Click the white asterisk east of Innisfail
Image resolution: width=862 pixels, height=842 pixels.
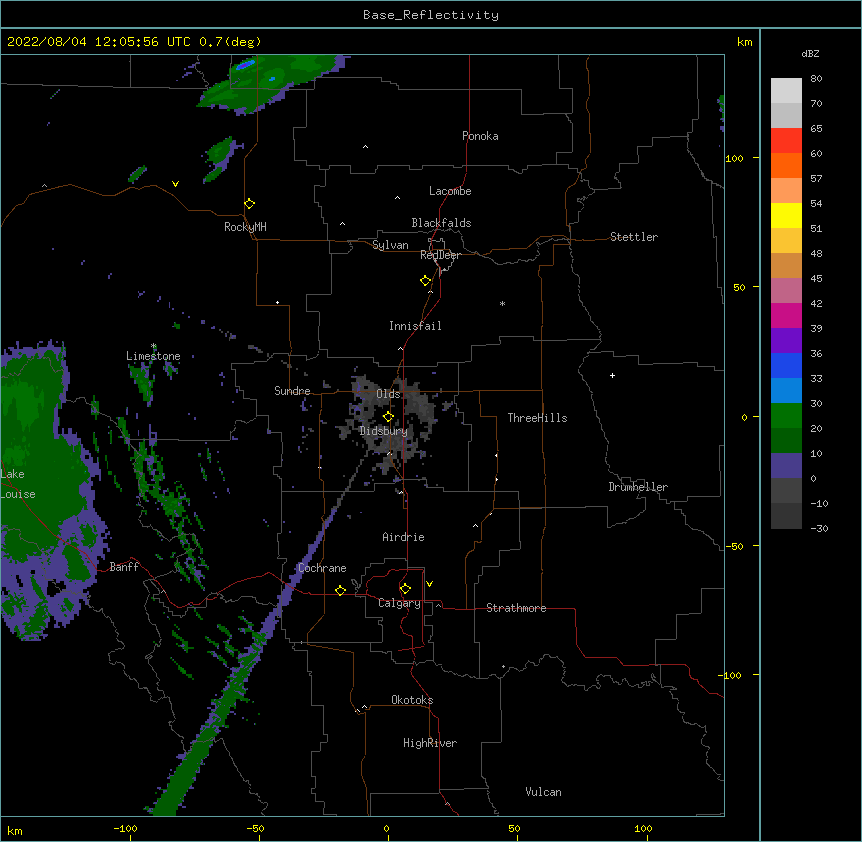pos(502,303)
